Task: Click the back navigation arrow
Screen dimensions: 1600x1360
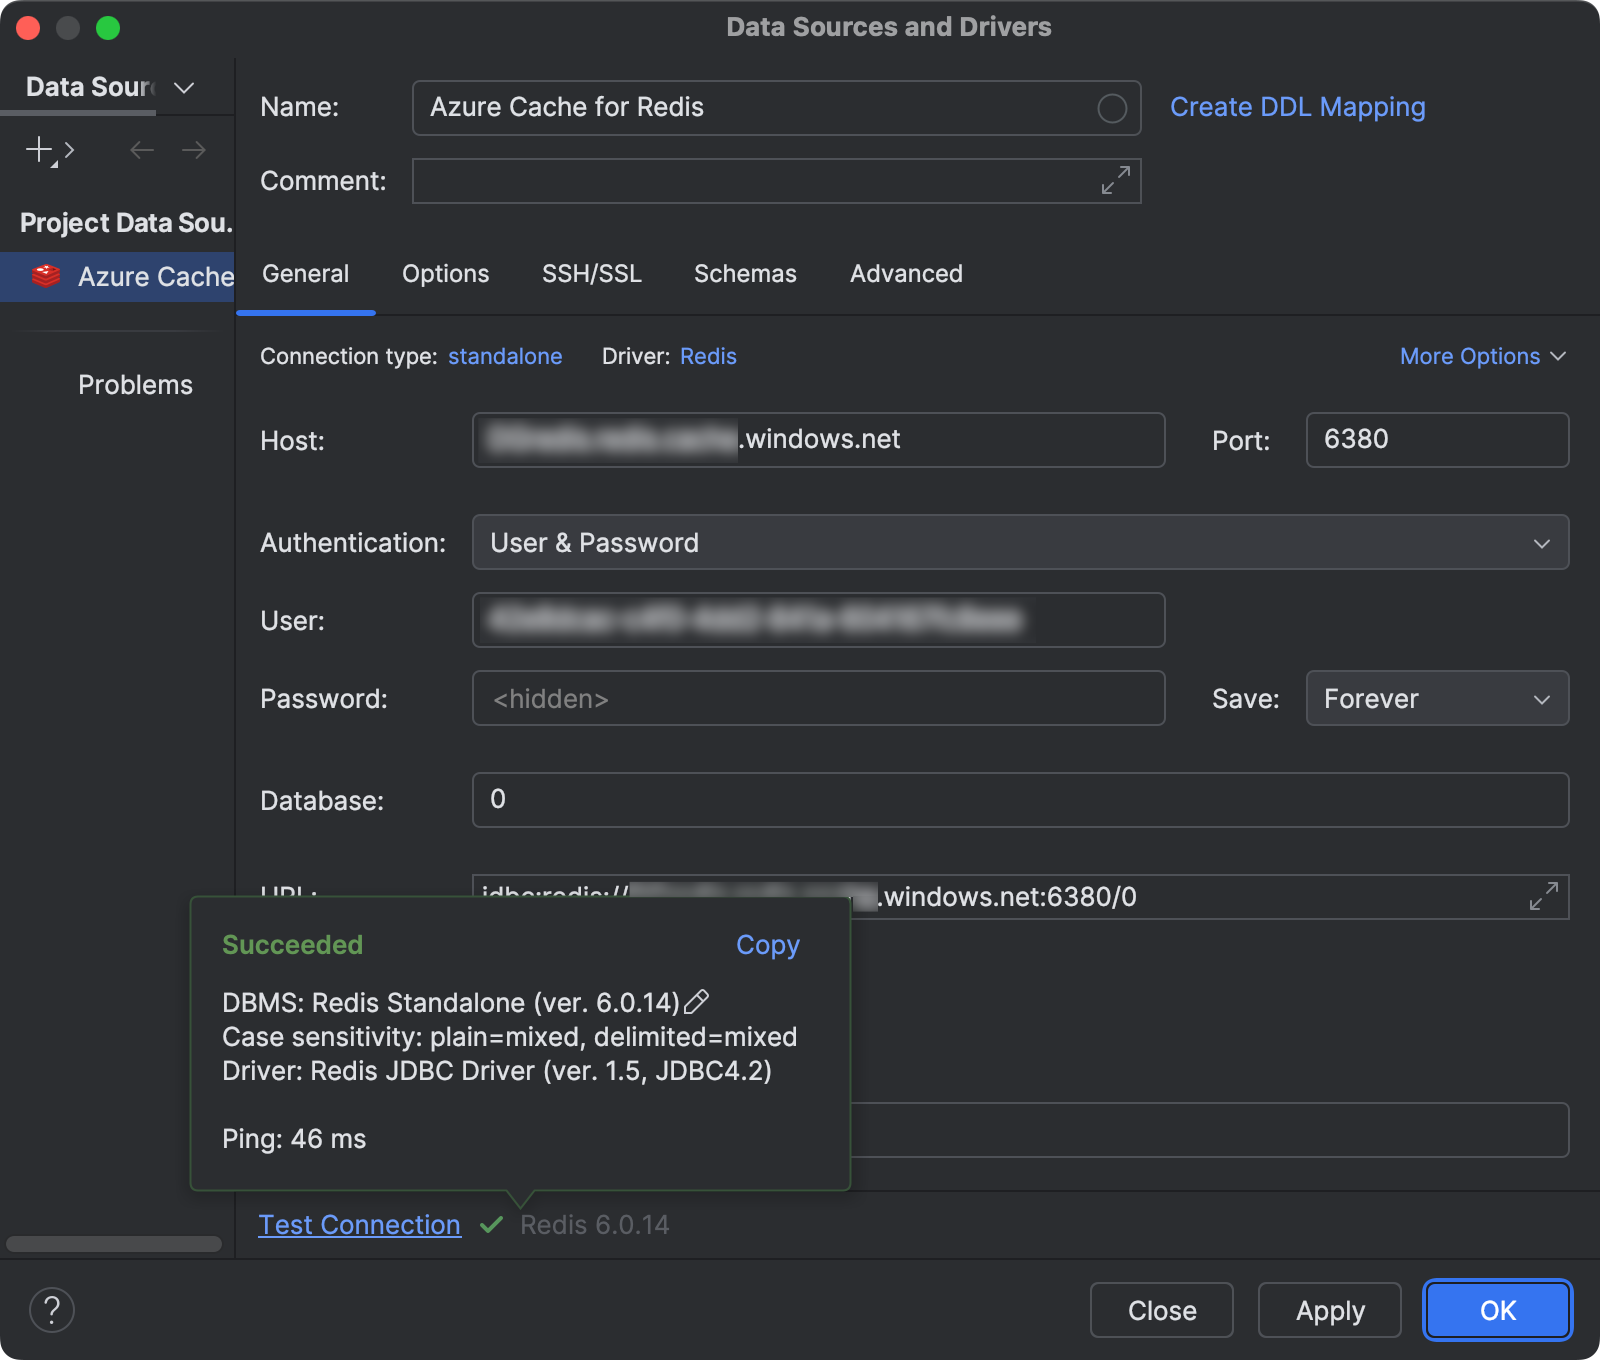Action: [x=141, y=150]
